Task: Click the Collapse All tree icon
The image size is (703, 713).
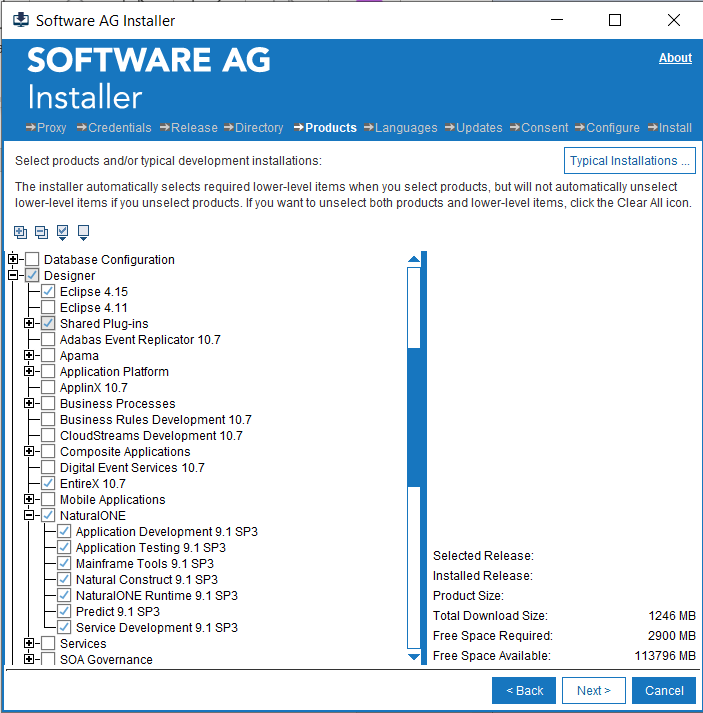Action: [x=41, y=232]
